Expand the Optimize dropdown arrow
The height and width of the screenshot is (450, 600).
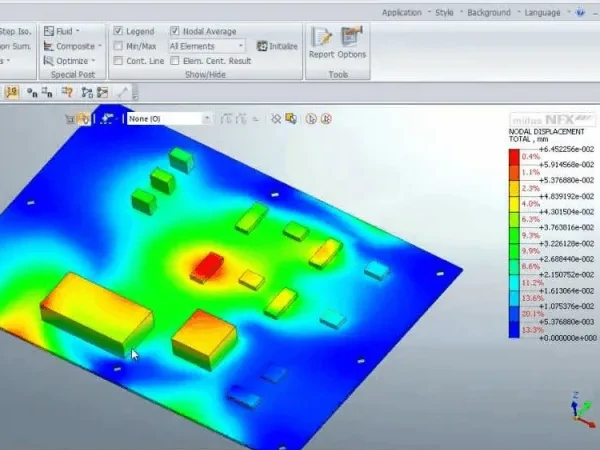coord(94,60)
